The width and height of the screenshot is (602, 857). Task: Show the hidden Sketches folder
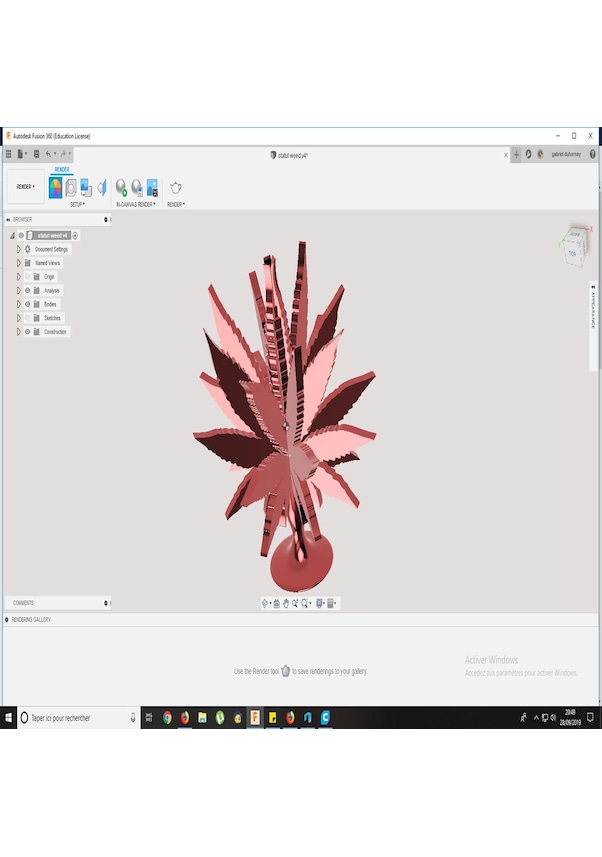[27, 318]
